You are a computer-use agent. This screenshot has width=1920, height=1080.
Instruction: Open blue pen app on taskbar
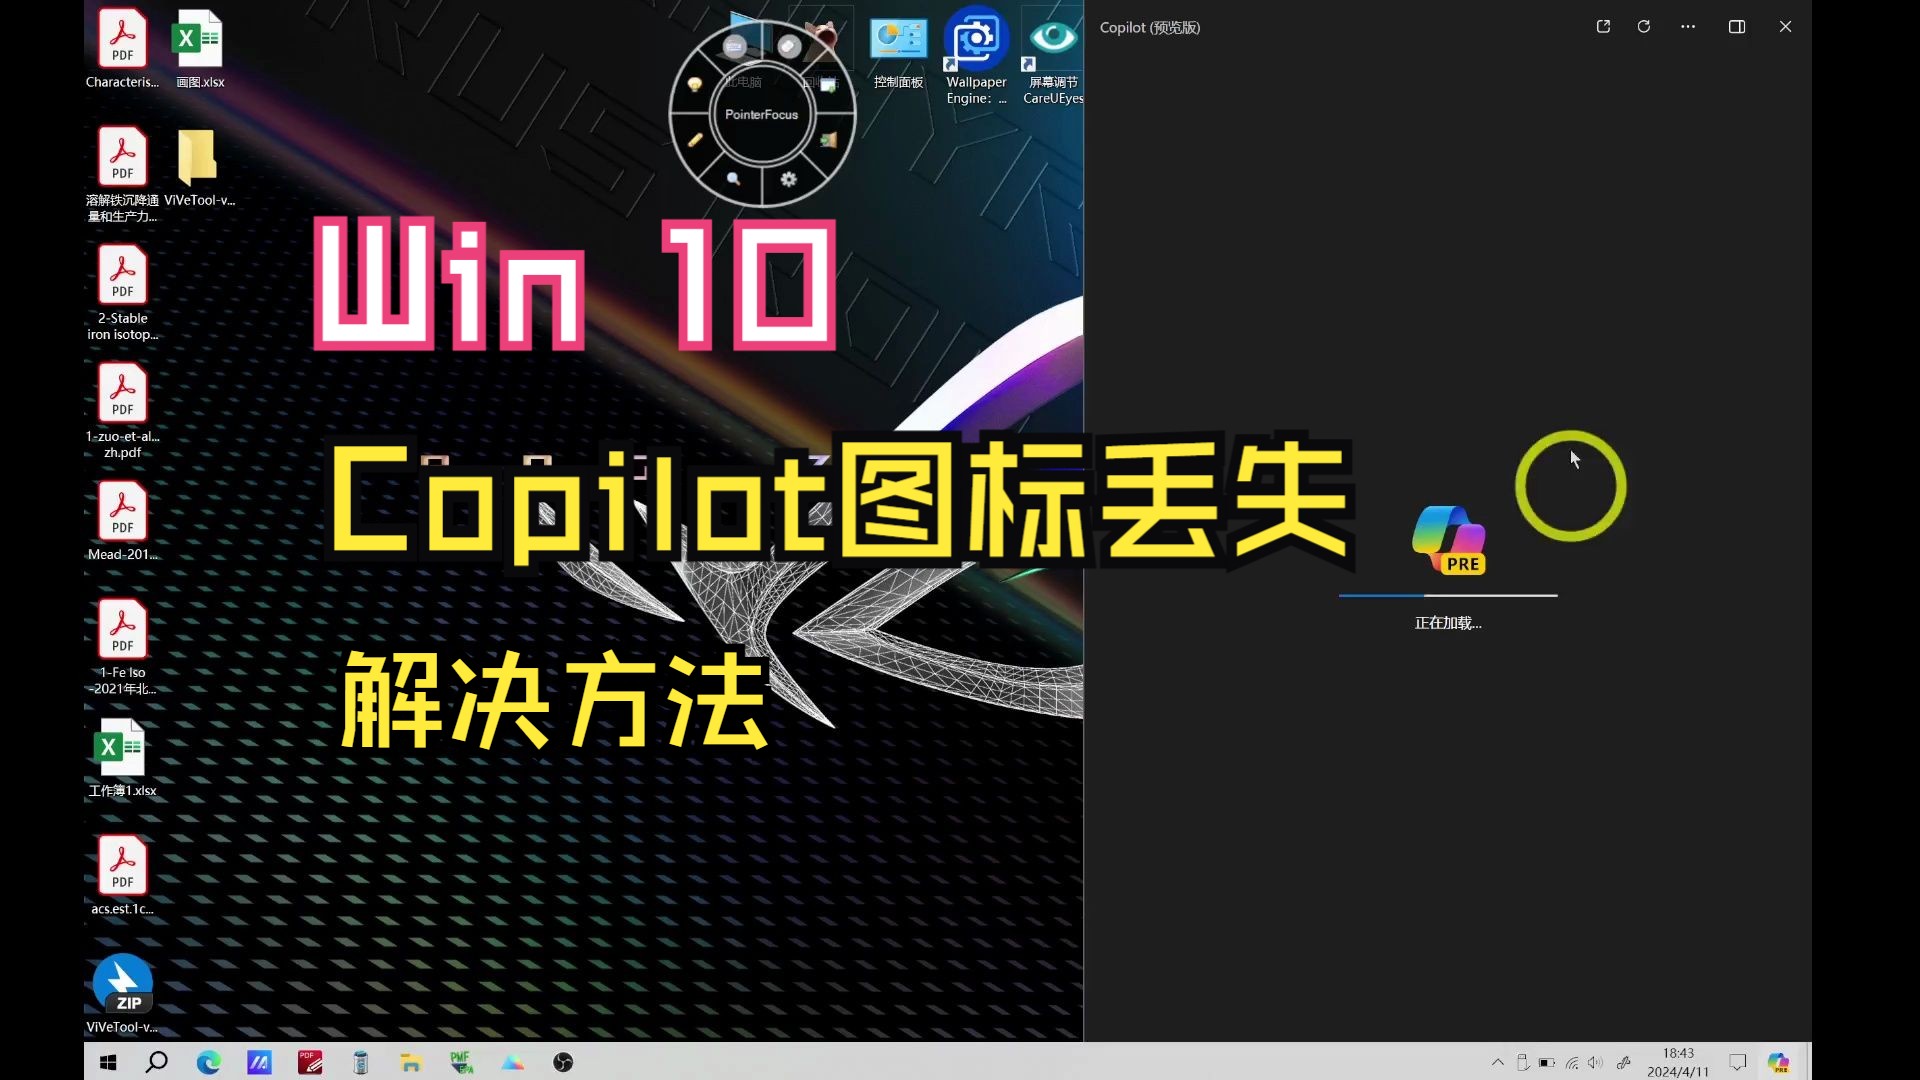[x=259, y=1062]
